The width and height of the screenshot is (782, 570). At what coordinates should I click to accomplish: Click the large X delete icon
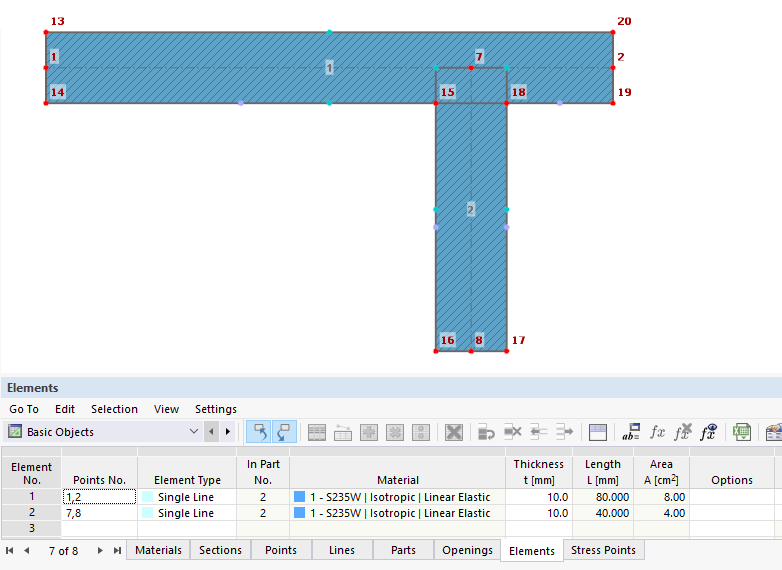(454, 432)
